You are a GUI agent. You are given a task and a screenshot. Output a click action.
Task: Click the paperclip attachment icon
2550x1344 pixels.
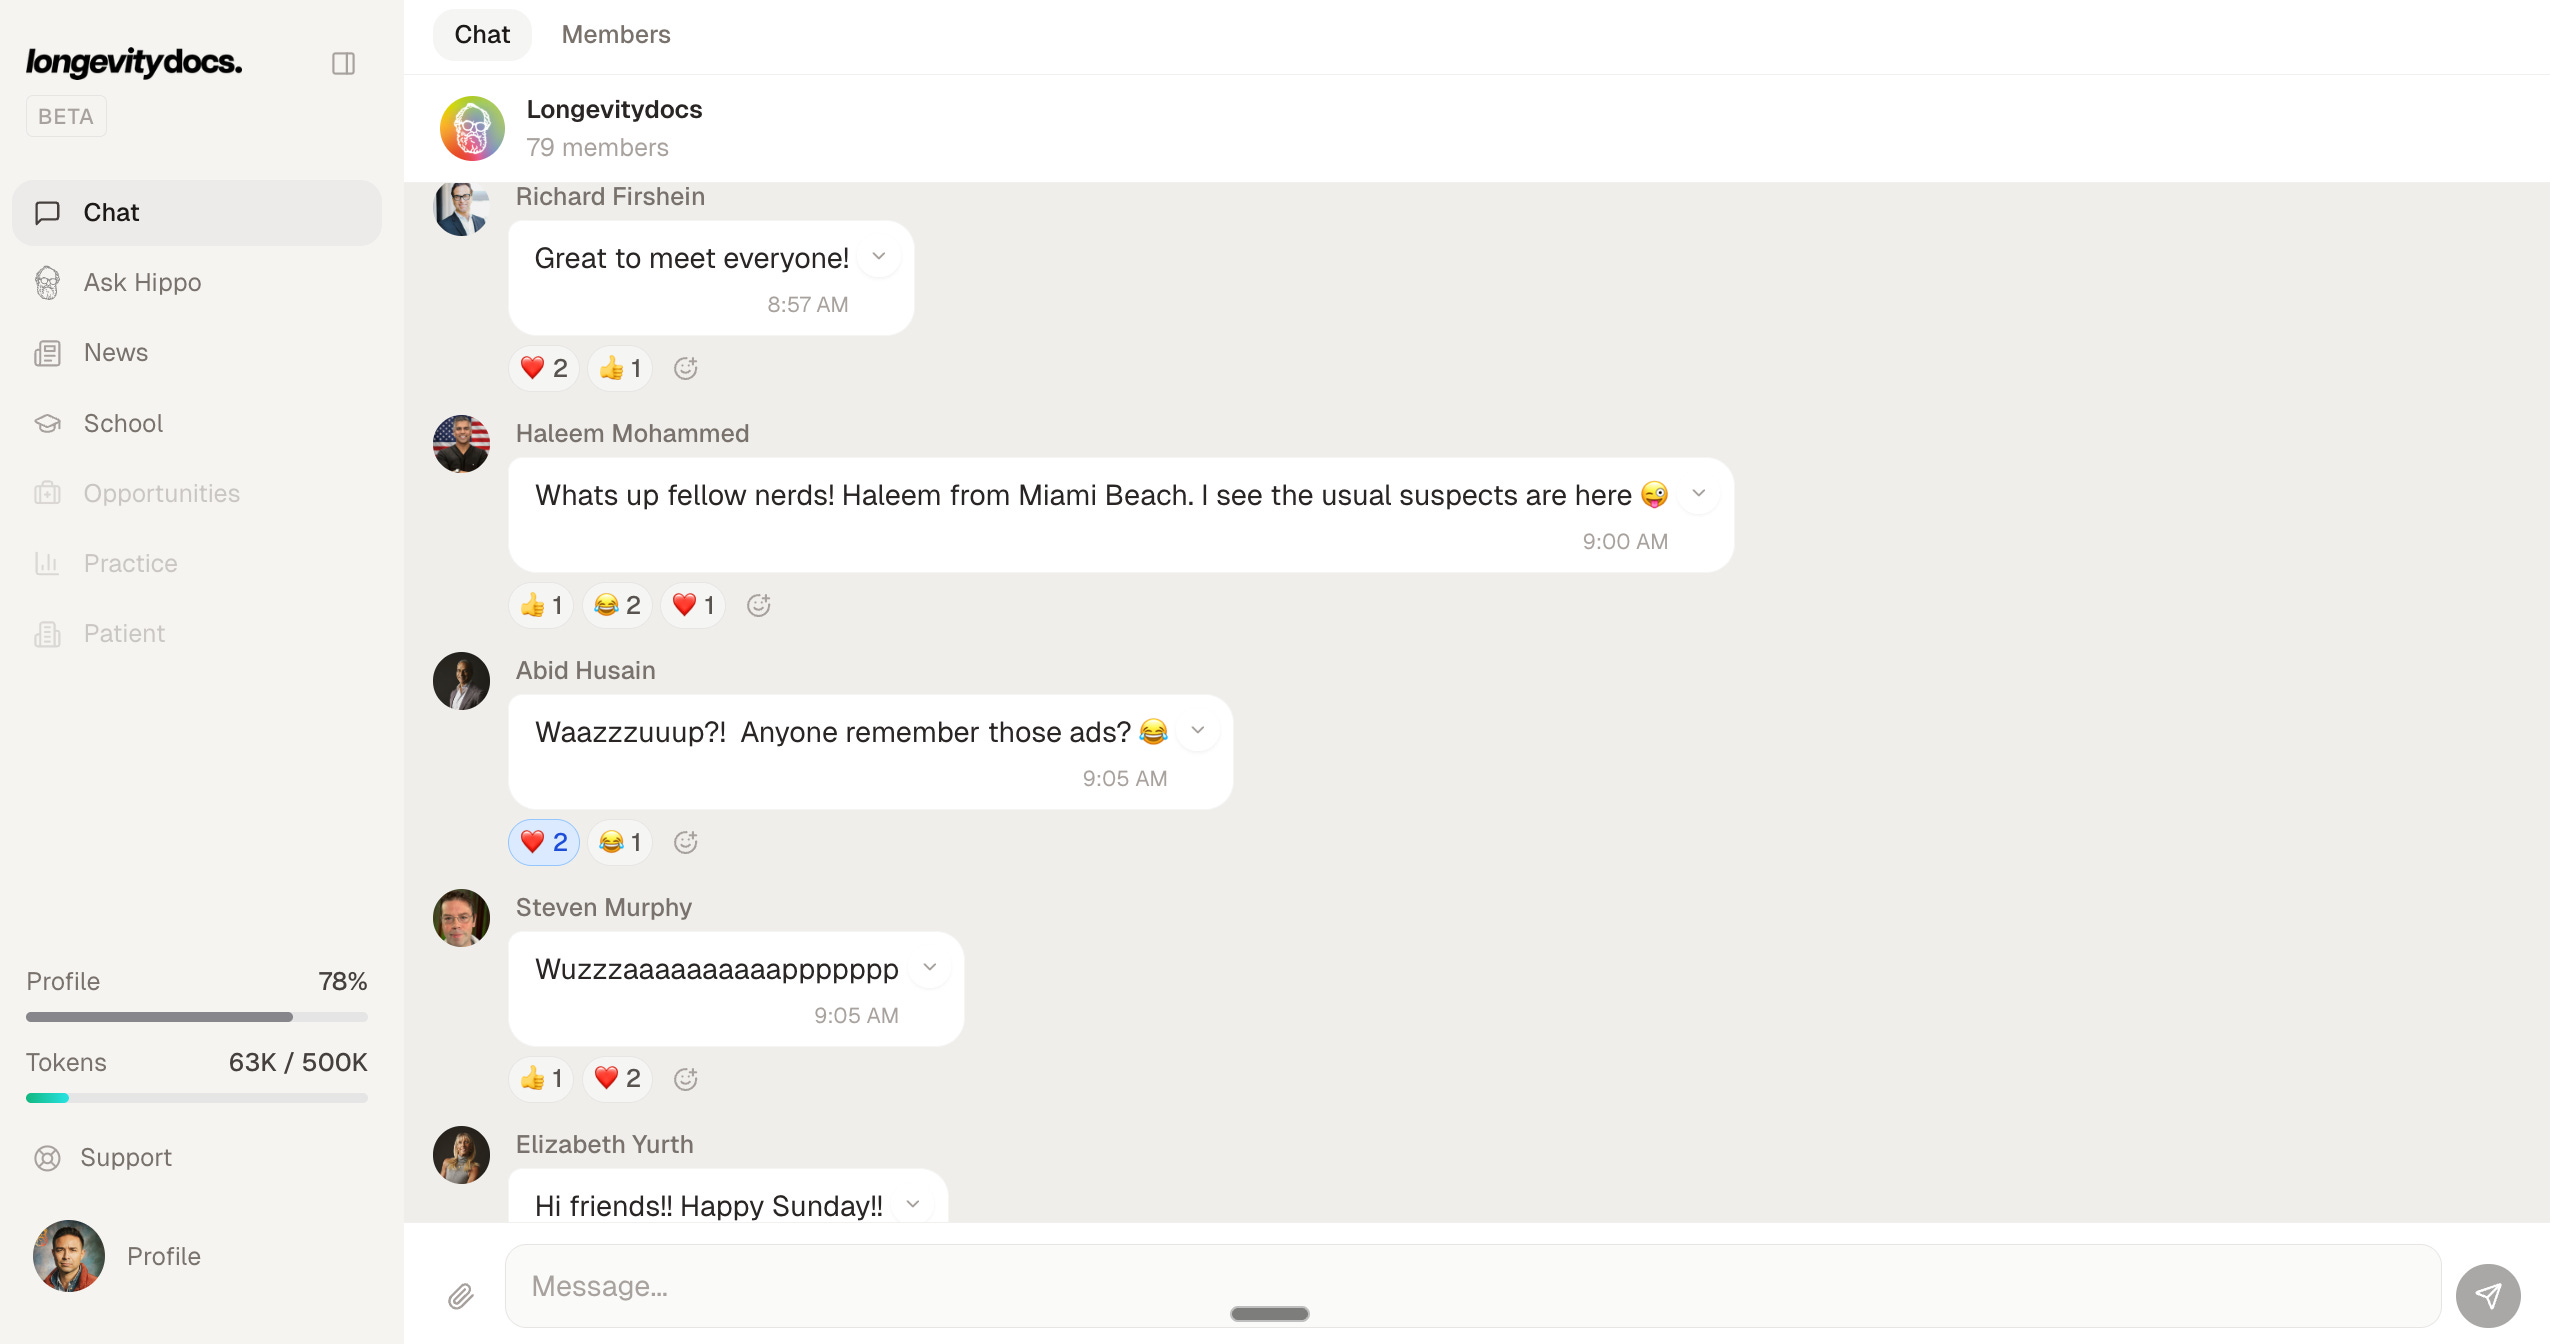(x=460, y=1296)
